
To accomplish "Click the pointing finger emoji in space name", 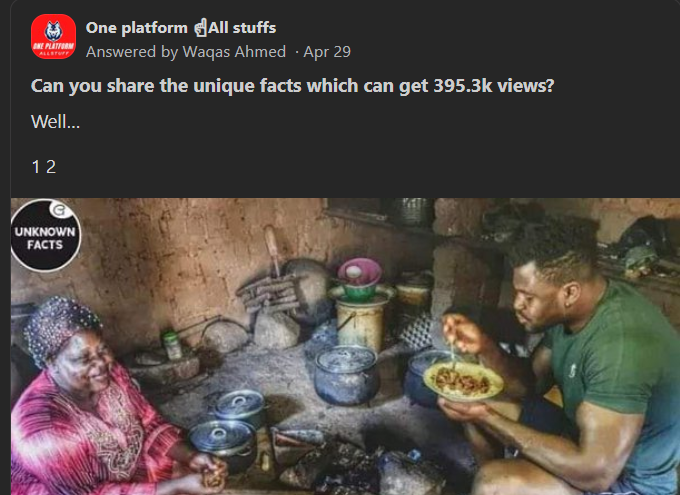I will pos(200,28).
